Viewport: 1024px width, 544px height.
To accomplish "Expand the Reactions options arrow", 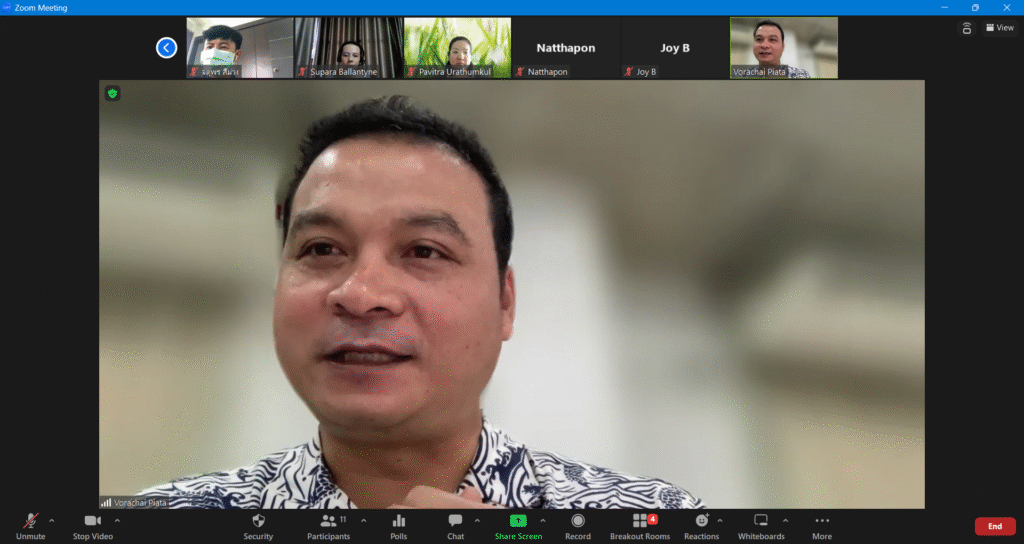I will (x=720, y=520).
